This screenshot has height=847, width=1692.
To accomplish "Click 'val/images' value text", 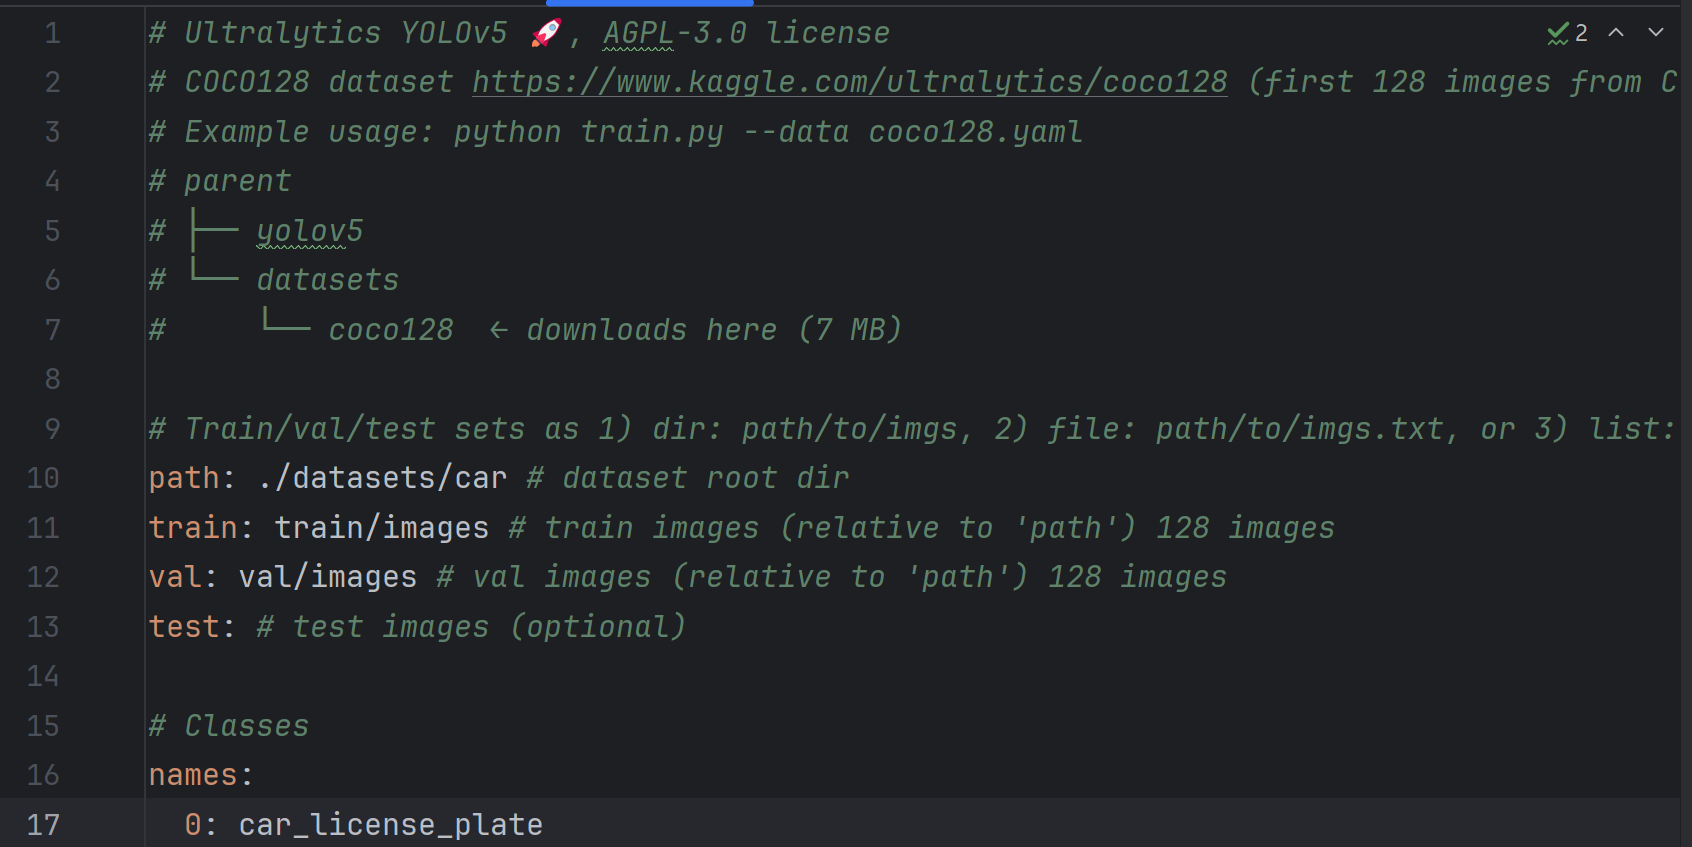I will pos(328,577).
